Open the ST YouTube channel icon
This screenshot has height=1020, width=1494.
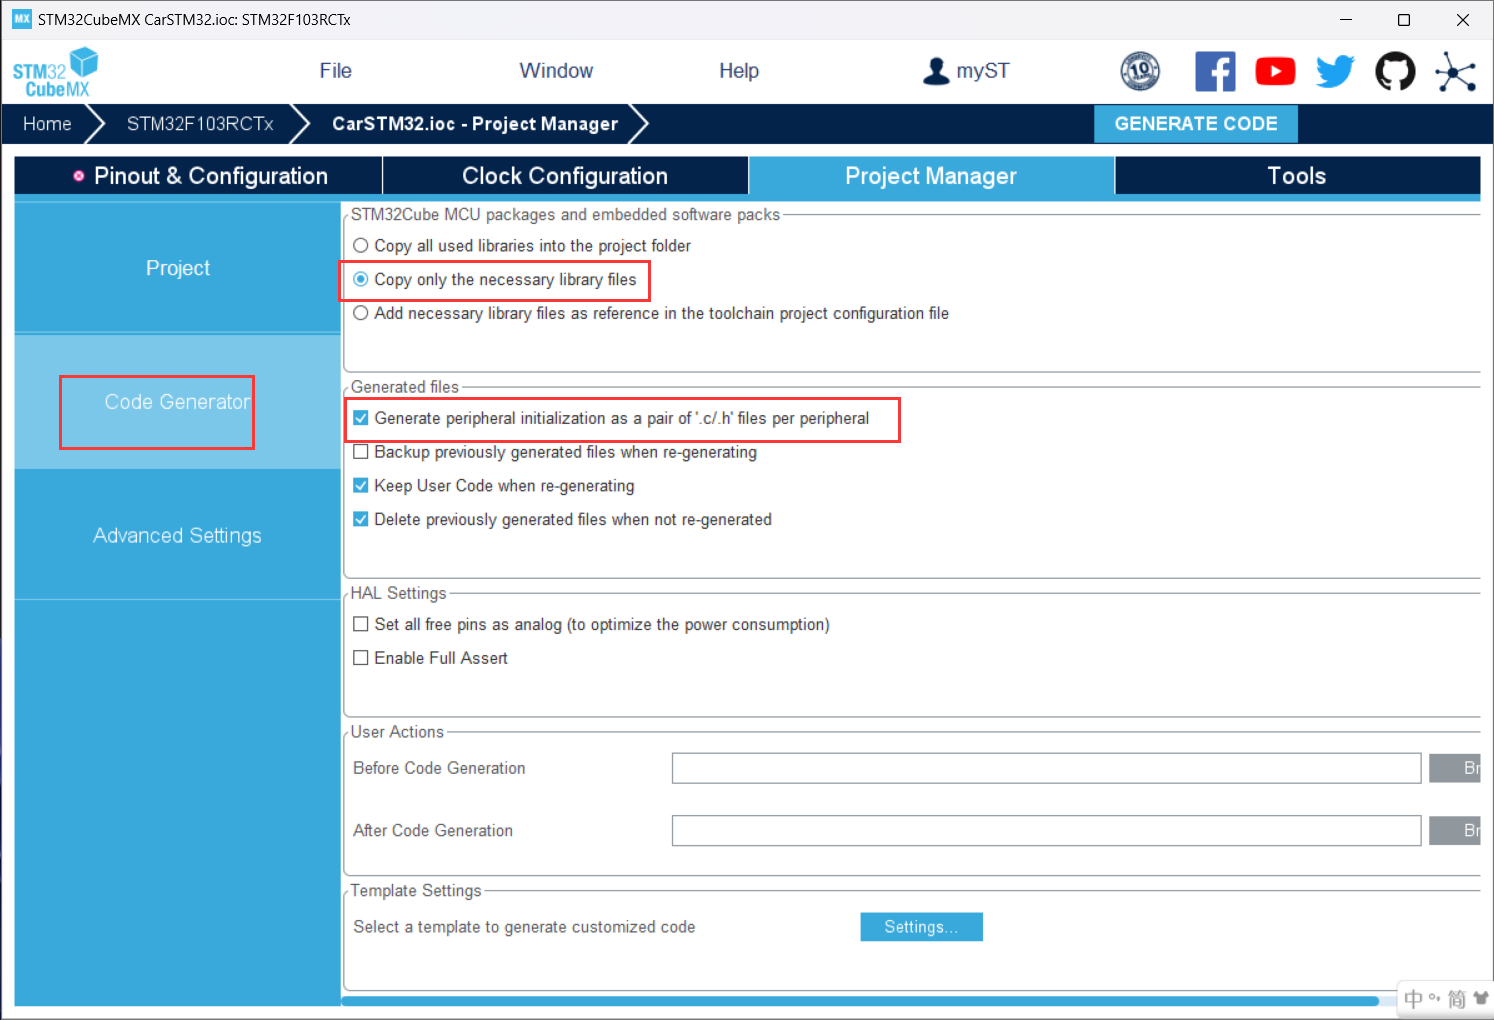(x=1275, y=71)
